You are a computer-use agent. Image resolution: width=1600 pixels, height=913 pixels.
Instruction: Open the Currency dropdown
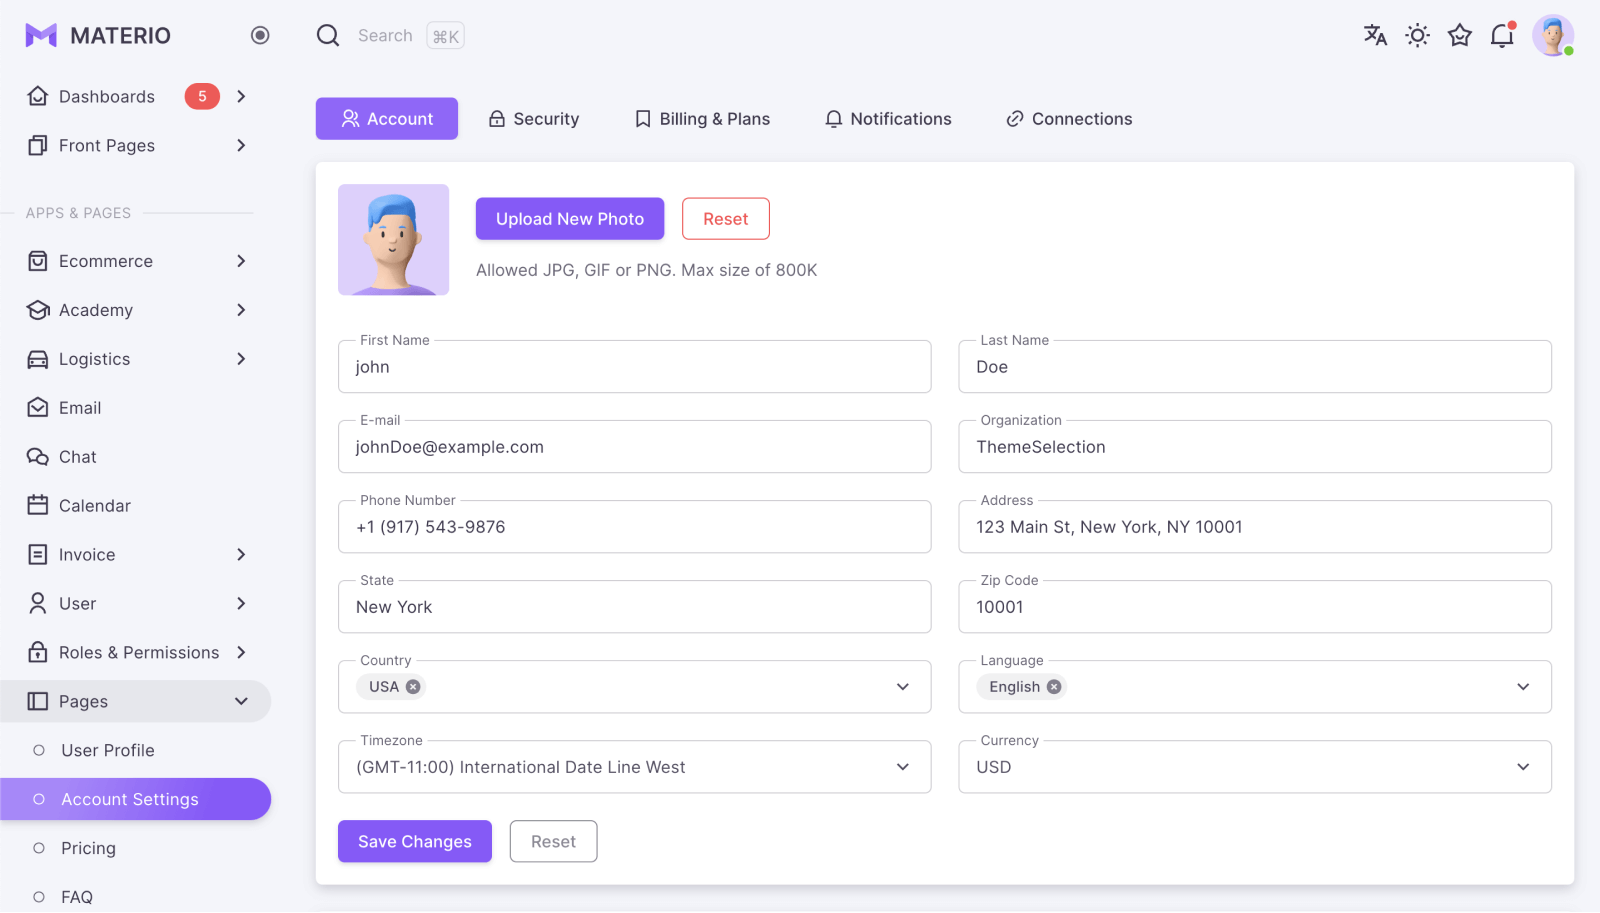1255,767
